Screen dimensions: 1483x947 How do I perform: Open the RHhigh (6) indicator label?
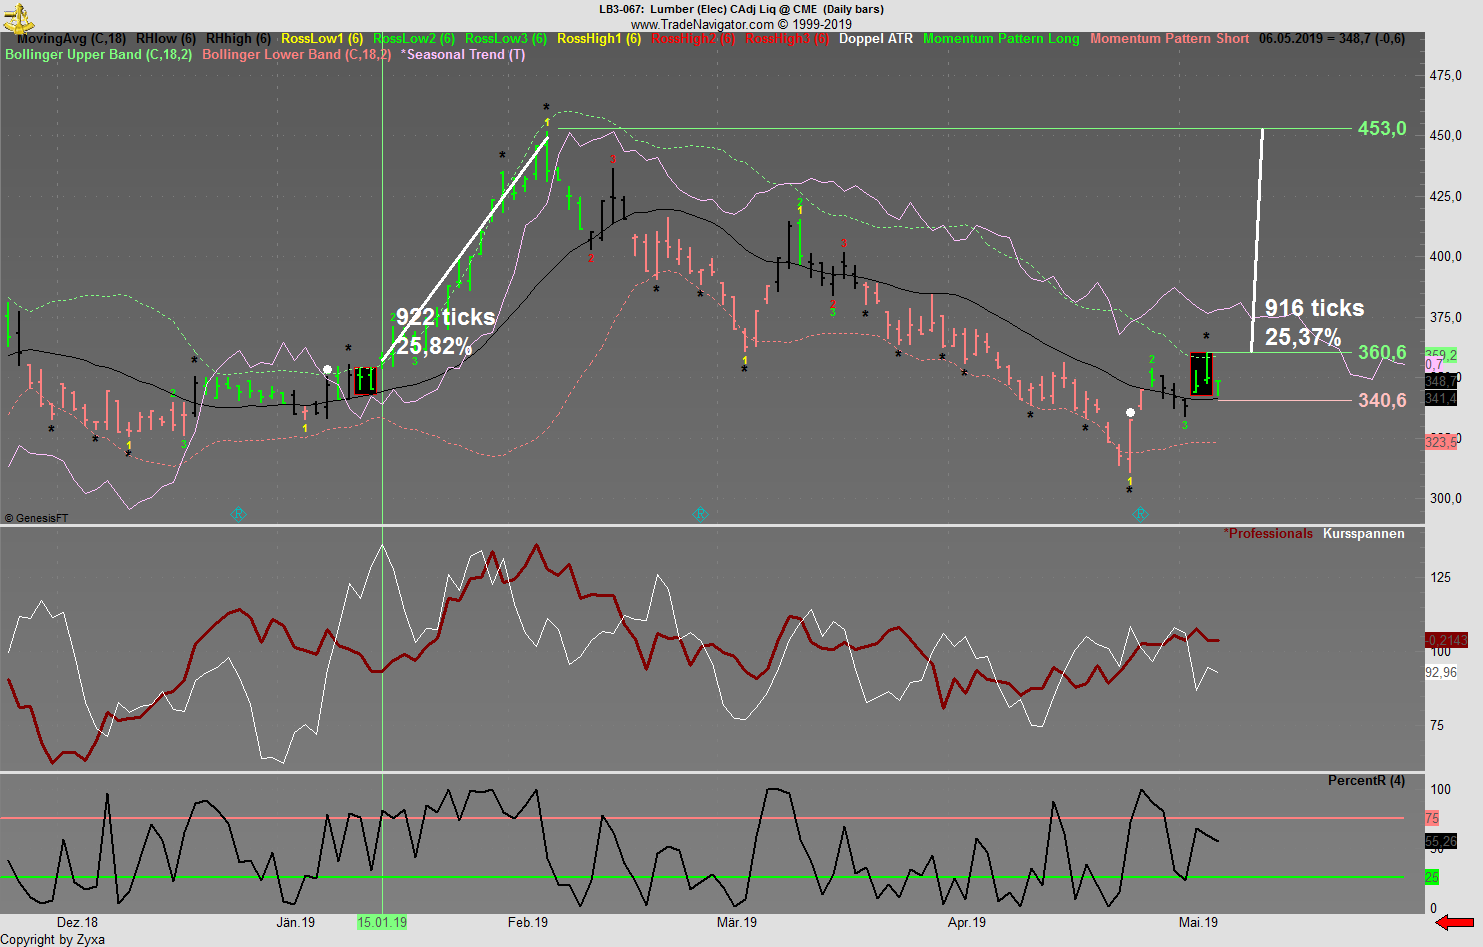click(x=238, y=39)
